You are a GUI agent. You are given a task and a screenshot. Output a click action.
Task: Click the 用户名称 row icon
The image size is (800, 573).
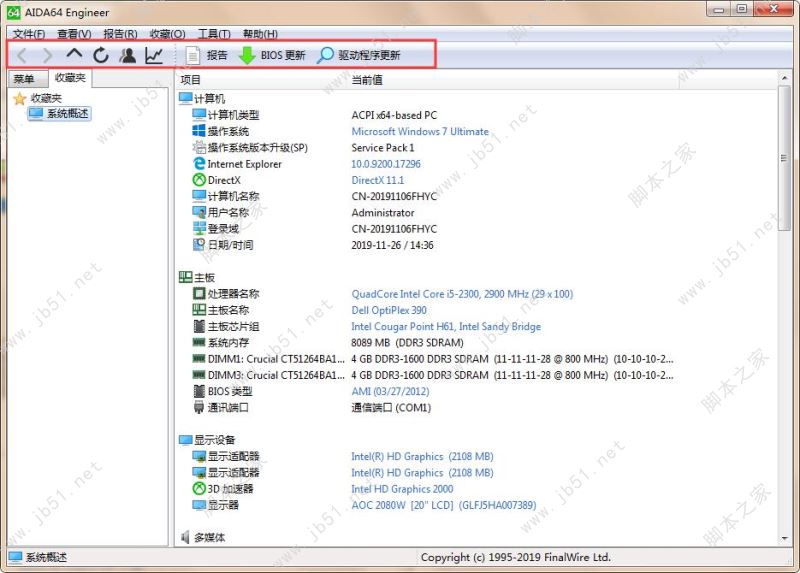pyautogui.click(x=198, y=212)
